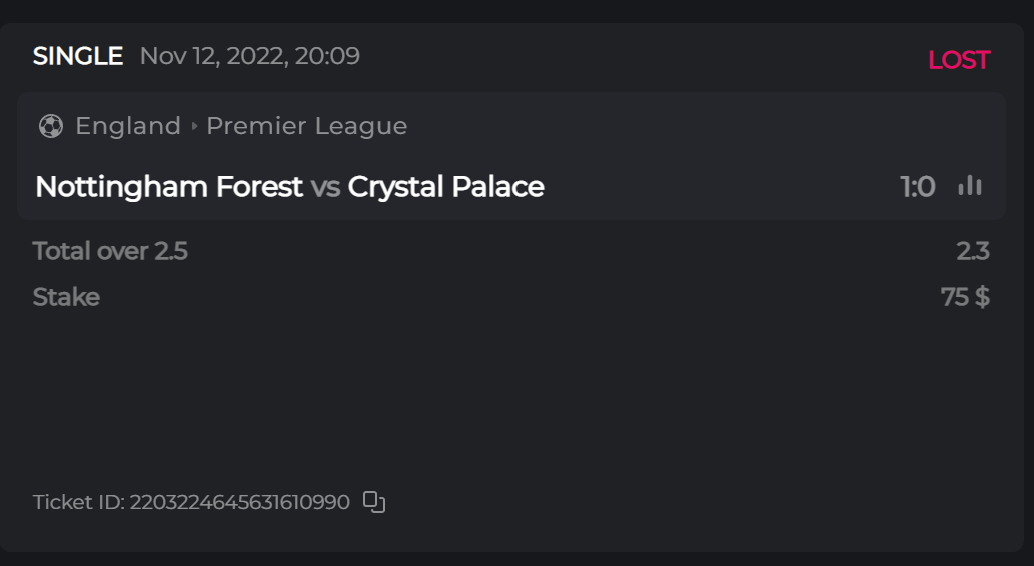Open the England country link
1034x566 pixels.
(128, 126)
